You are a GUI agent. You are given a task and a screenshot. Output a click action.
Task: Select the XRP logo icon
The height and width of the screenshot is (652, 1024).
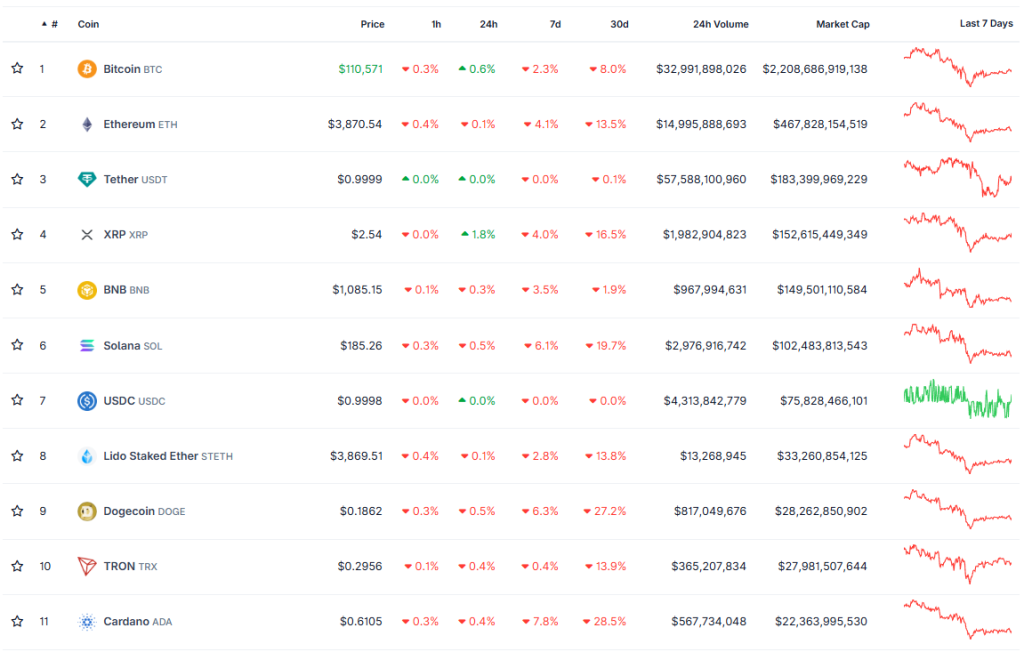pyautogui.click(x=87, y=234)
